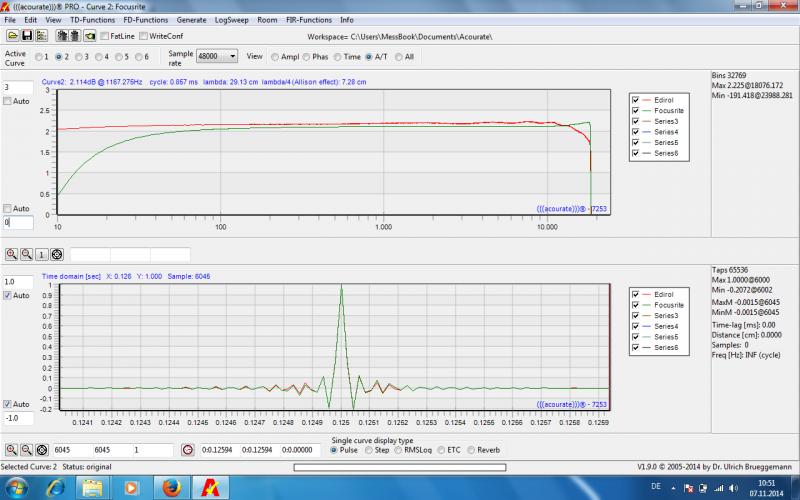Viewport: 800px width, 500px height.
Task: Click the progress bar in the status bar
Action: click(400, 467)
